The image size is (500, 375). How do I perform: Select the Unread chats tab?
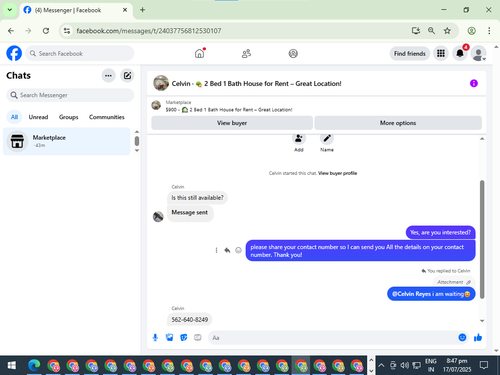click(x=38, y=117)
